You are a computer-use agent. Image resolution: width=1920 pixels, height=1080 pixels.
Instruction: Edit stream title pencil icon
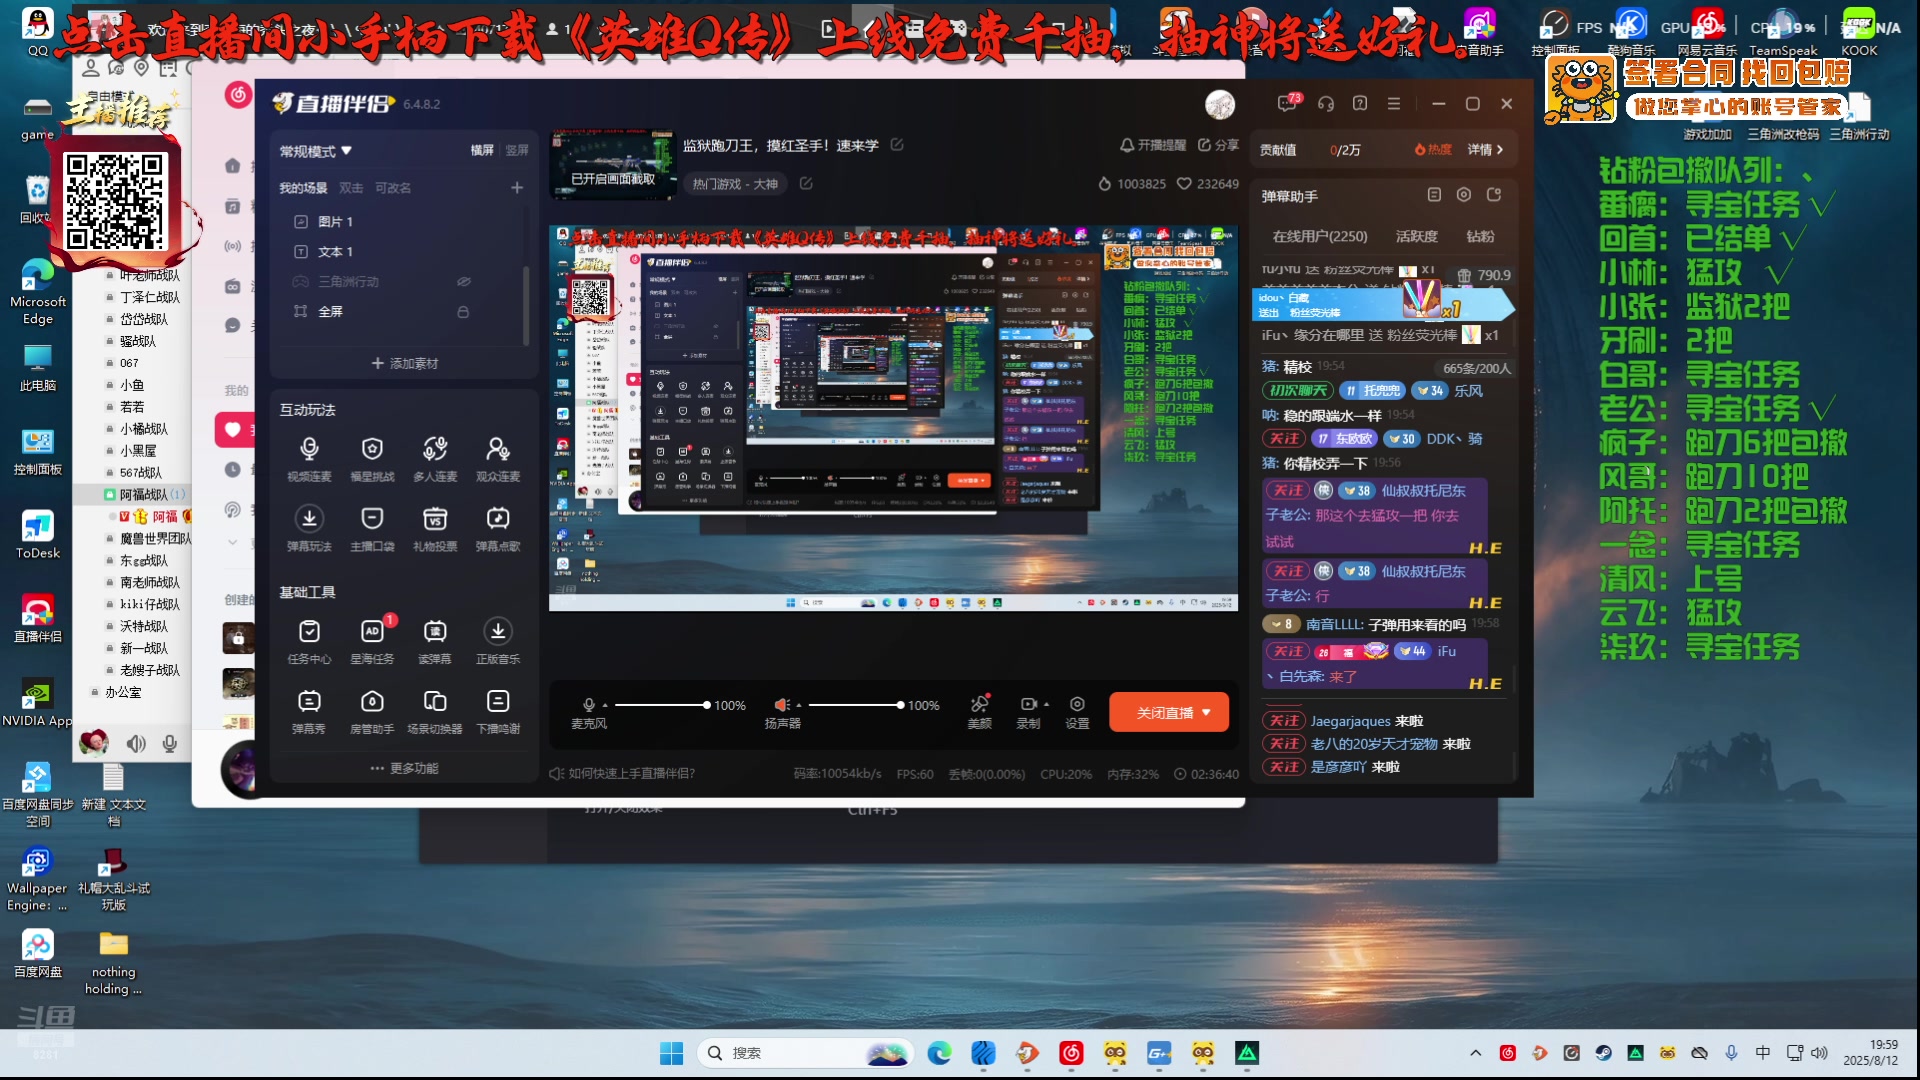click(x=897, y=145)
